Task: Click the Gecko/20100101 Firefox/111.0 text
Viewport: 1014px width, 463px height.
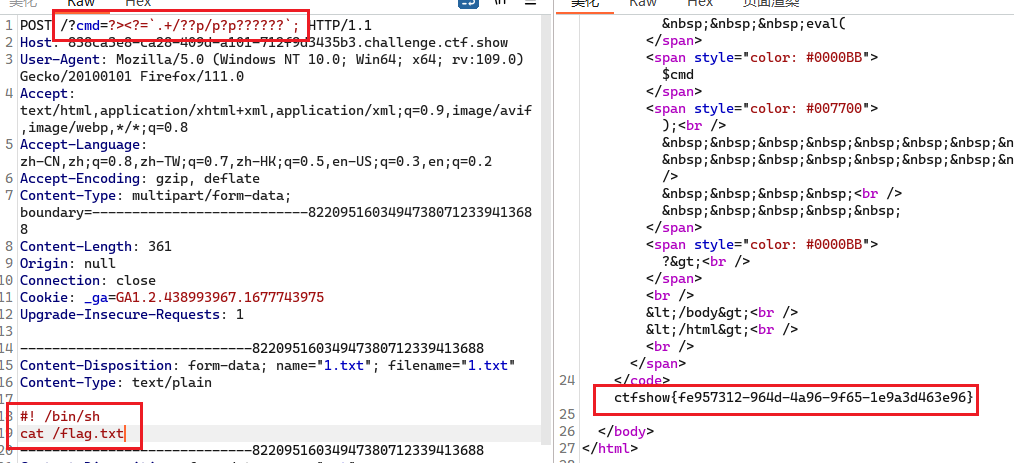Action: pos(132,77)
